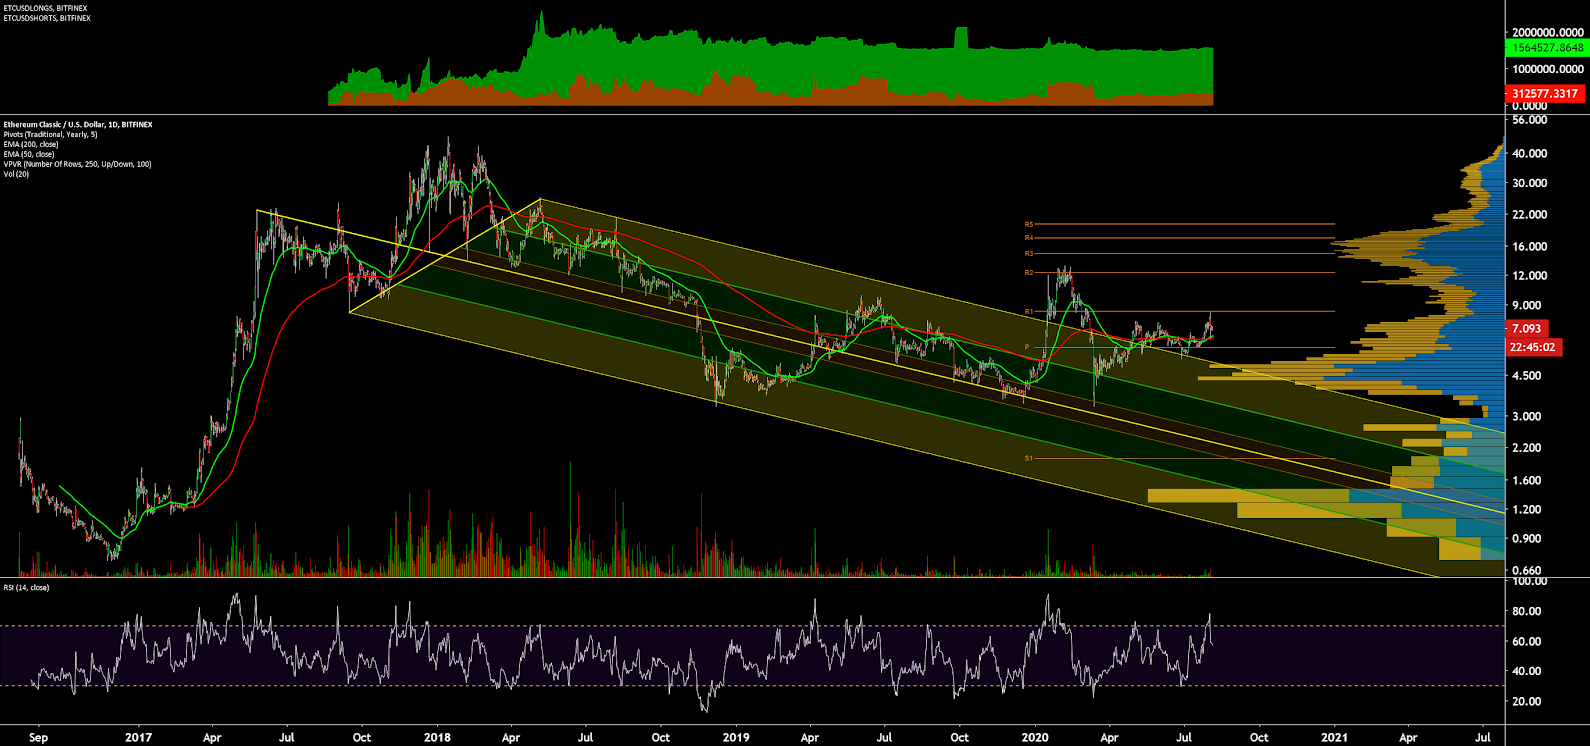Click the 1.600 price axis label
Viewport: 1590px width, 746px height.
click(1527, 480)
